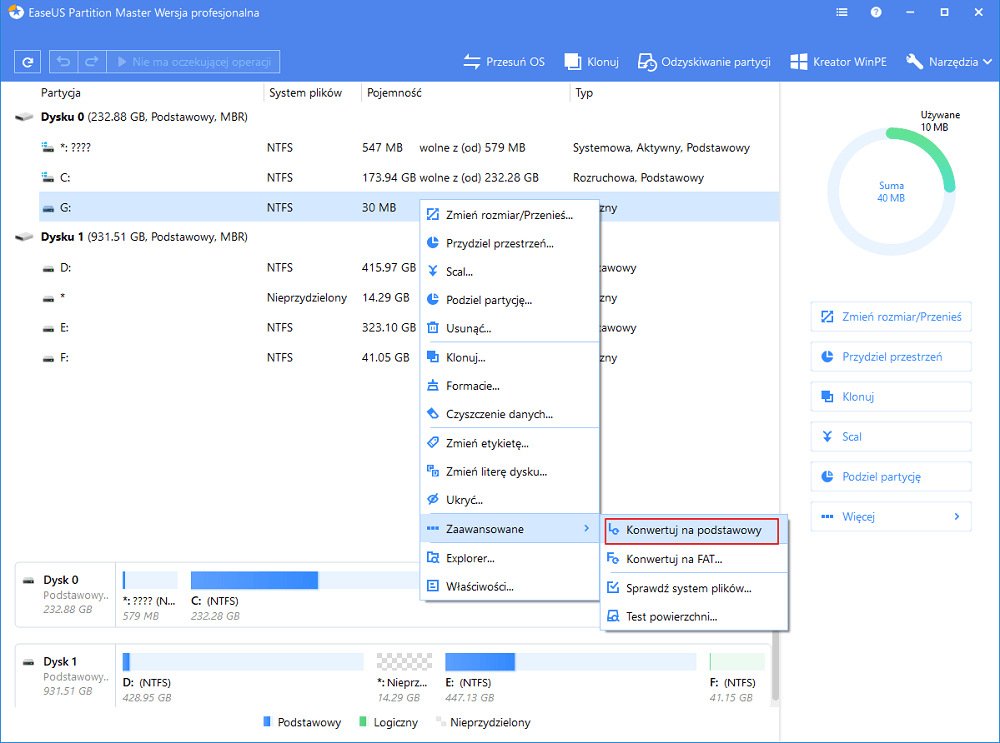Select the Dysk 0 label in disk map
The image size is (1000, 743).
coord(61,580)
